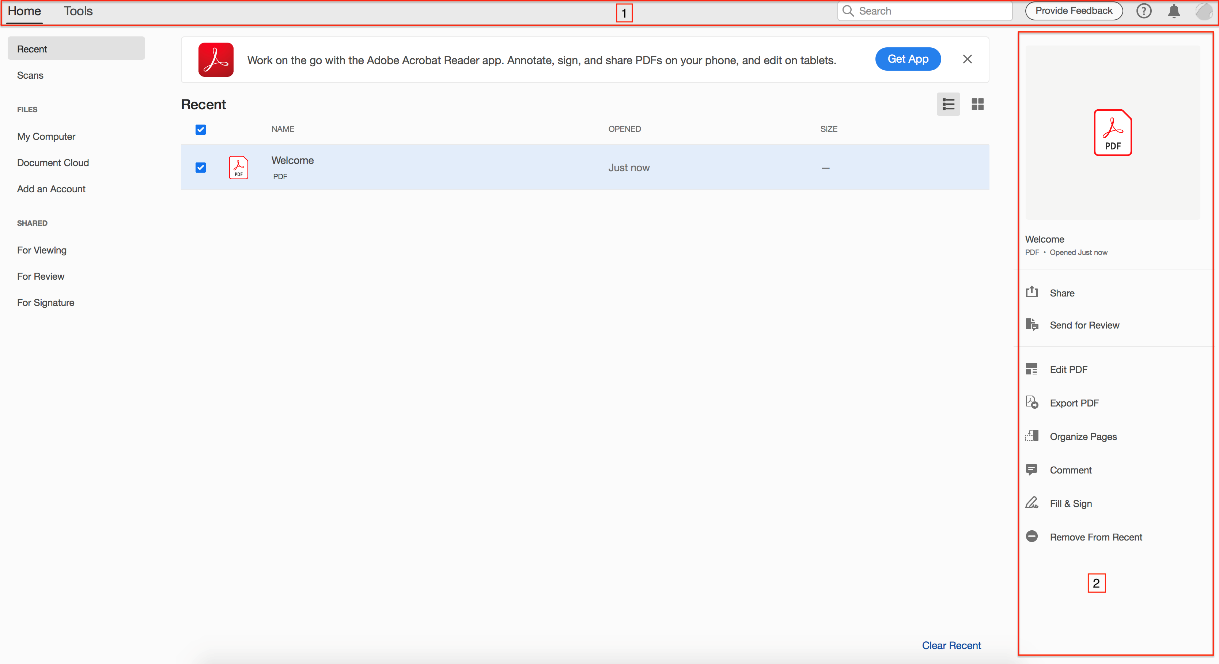The image size is (1219, 664).
Task: Click the 'Just now' opened cell
Action: (x=629, y=168)
